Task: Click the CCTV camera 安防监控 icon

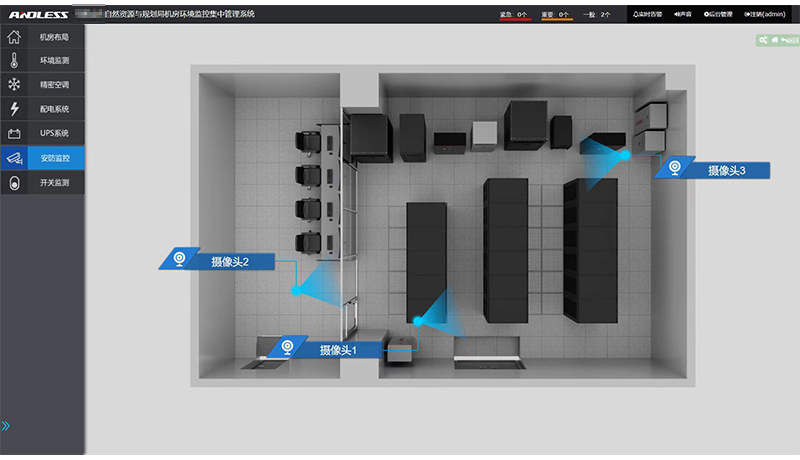Action: pyautogui.click(x=14, y=158)
